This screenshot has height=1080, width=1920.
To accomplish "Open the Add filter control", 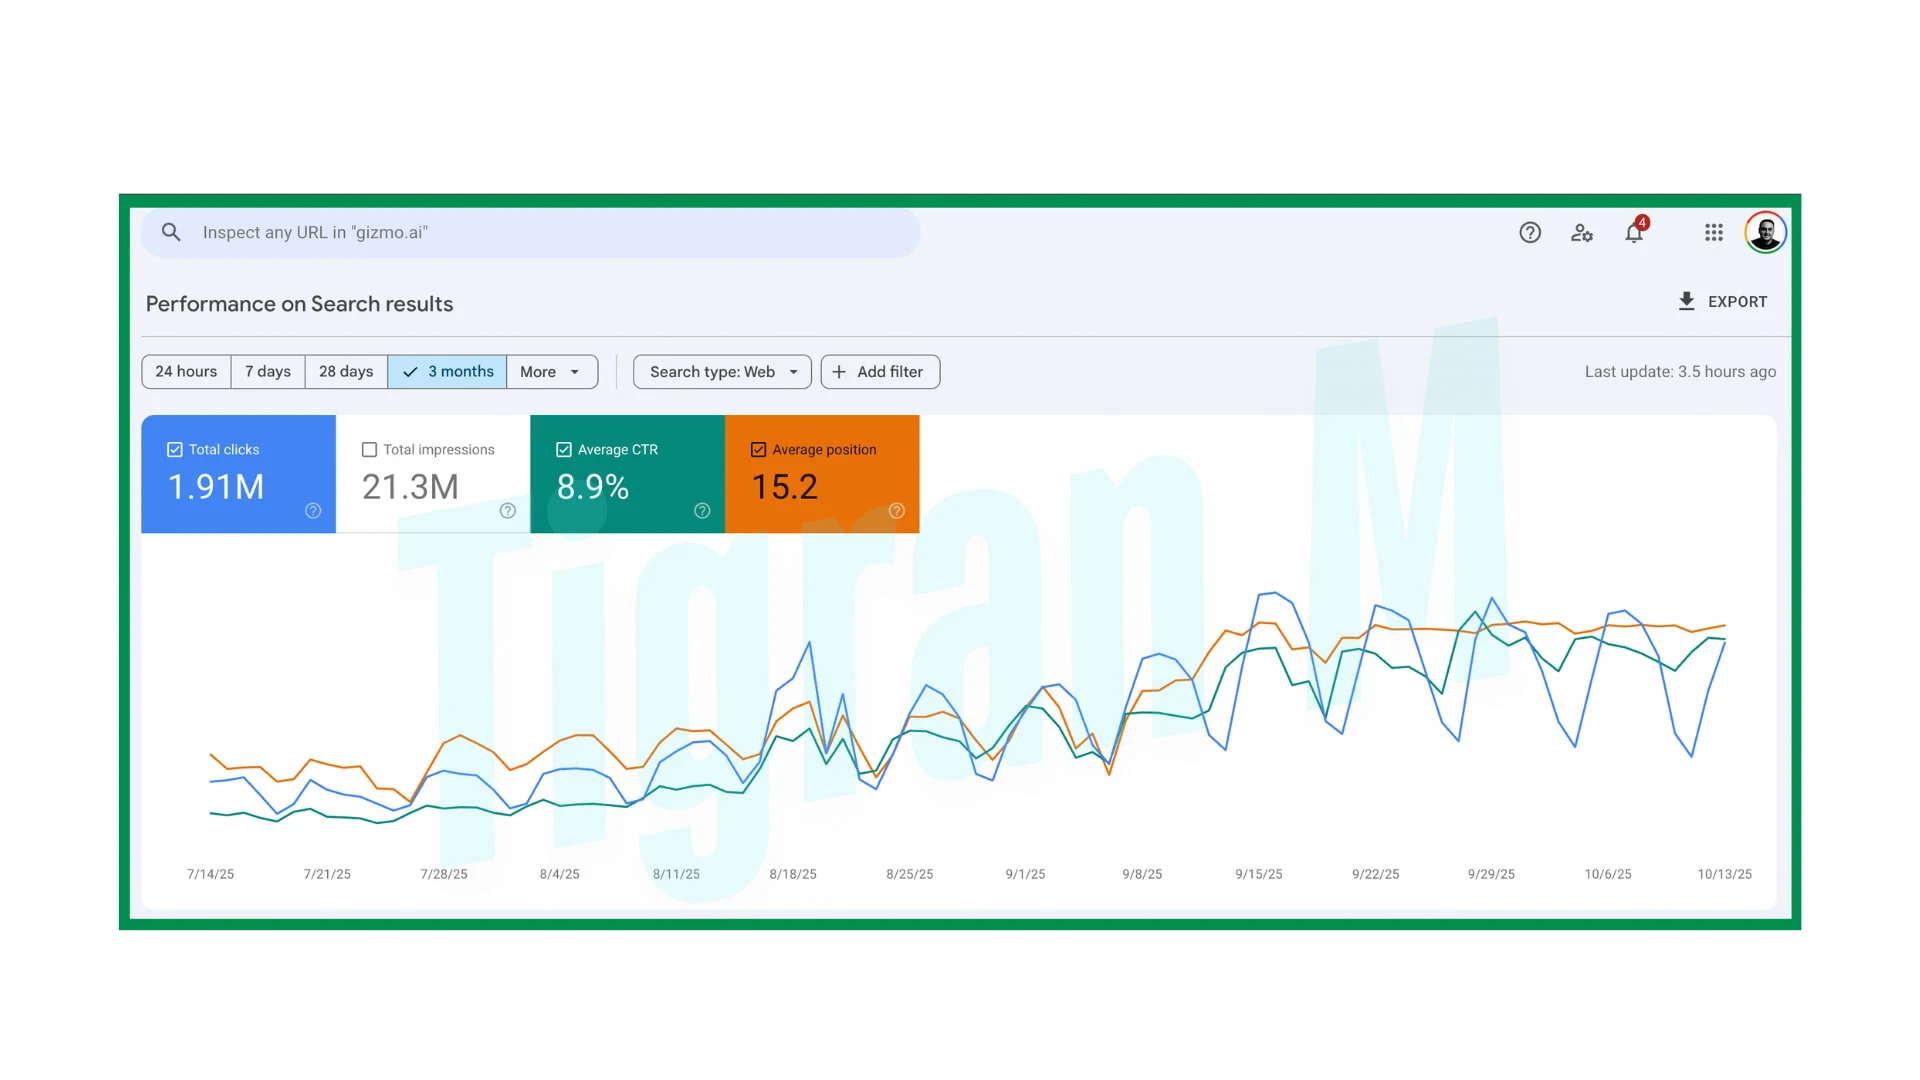I will (x=879, y=371).
